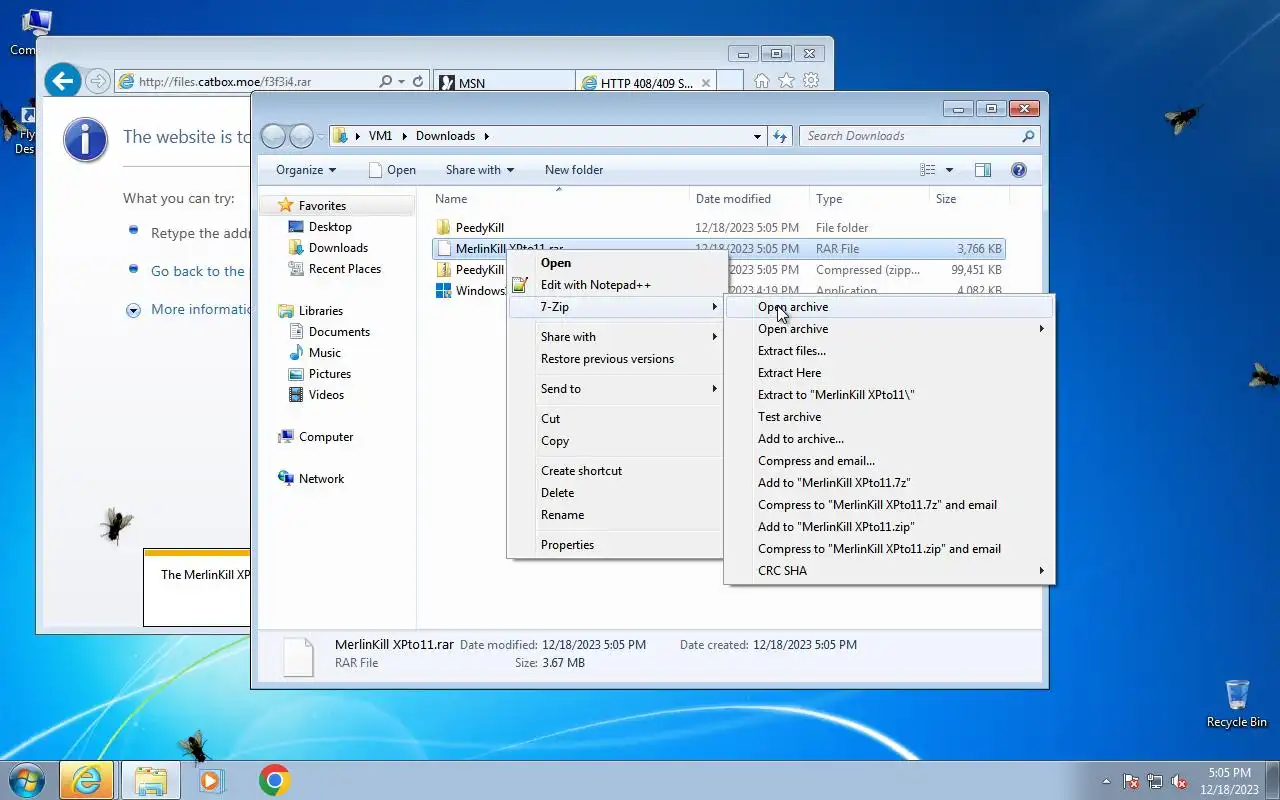Open Downloads in the Favorites sidebar
1280x800 pixels.
338,248
